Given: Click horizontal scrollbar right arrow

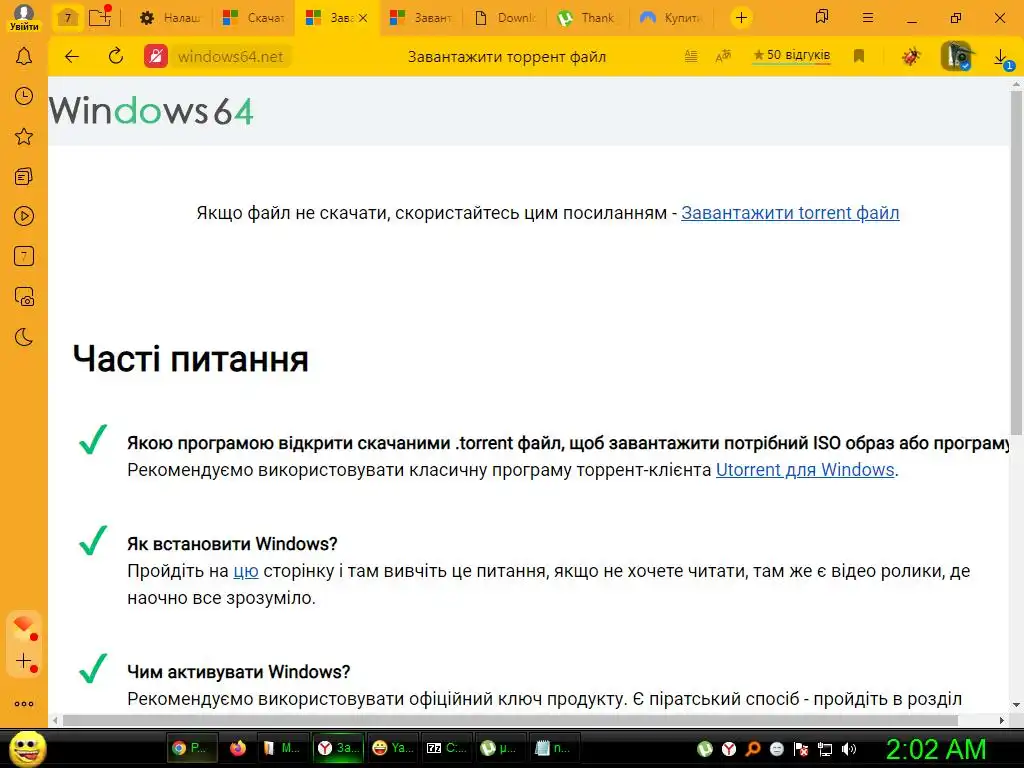Looking at the screenshot, I should pyautogui.click(x=1002, y=720).
